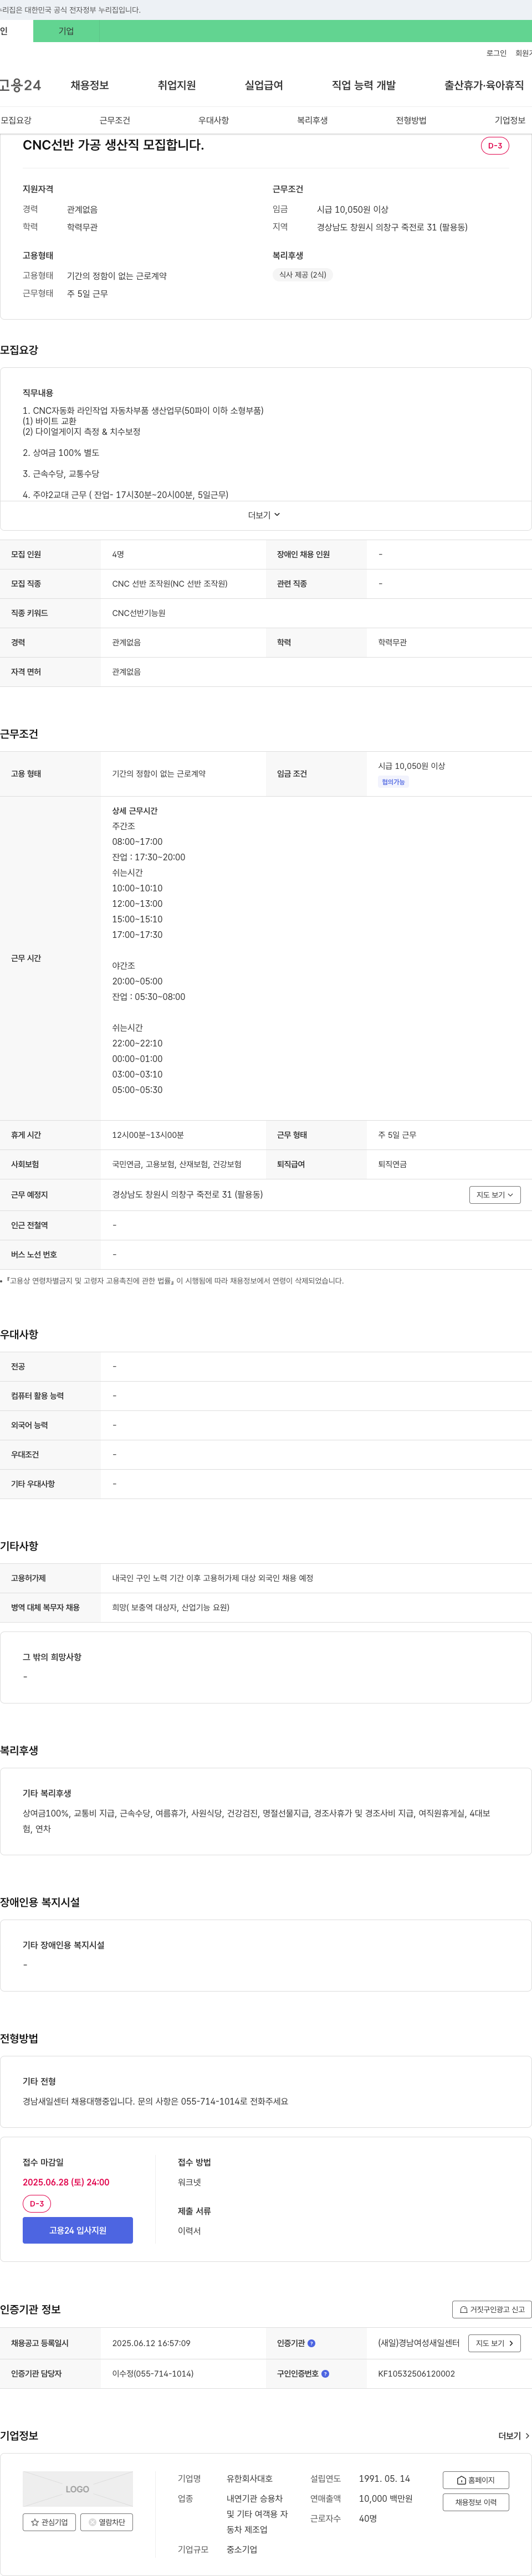Jump to 근무조건 section tab
This screenshot has height=2576, width=532.
[115, 120]
